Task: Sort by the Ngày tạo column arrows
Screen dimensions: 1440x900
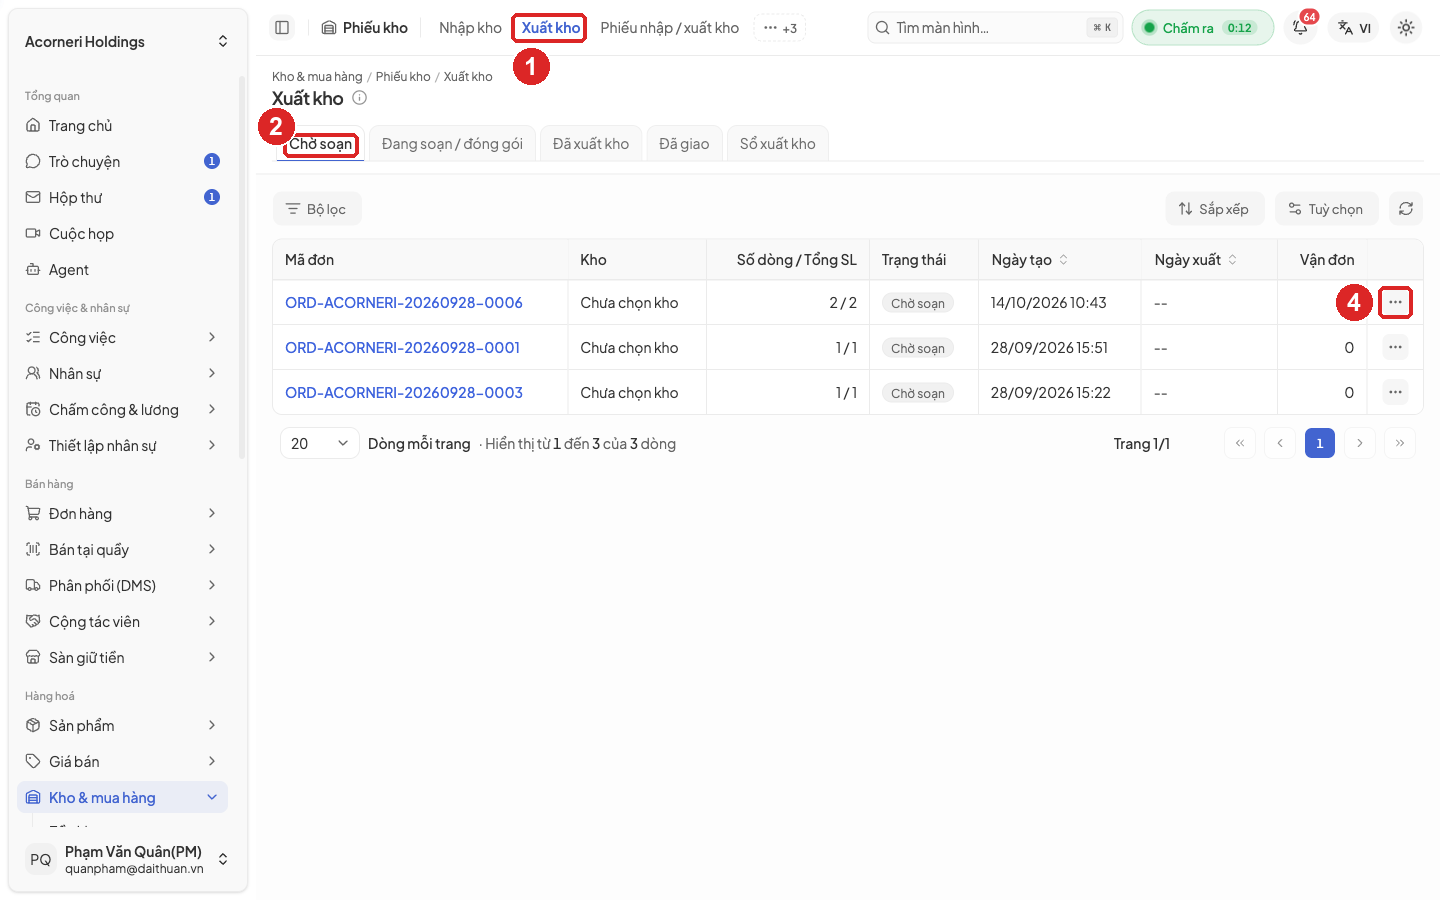Action: point(1063,260)
